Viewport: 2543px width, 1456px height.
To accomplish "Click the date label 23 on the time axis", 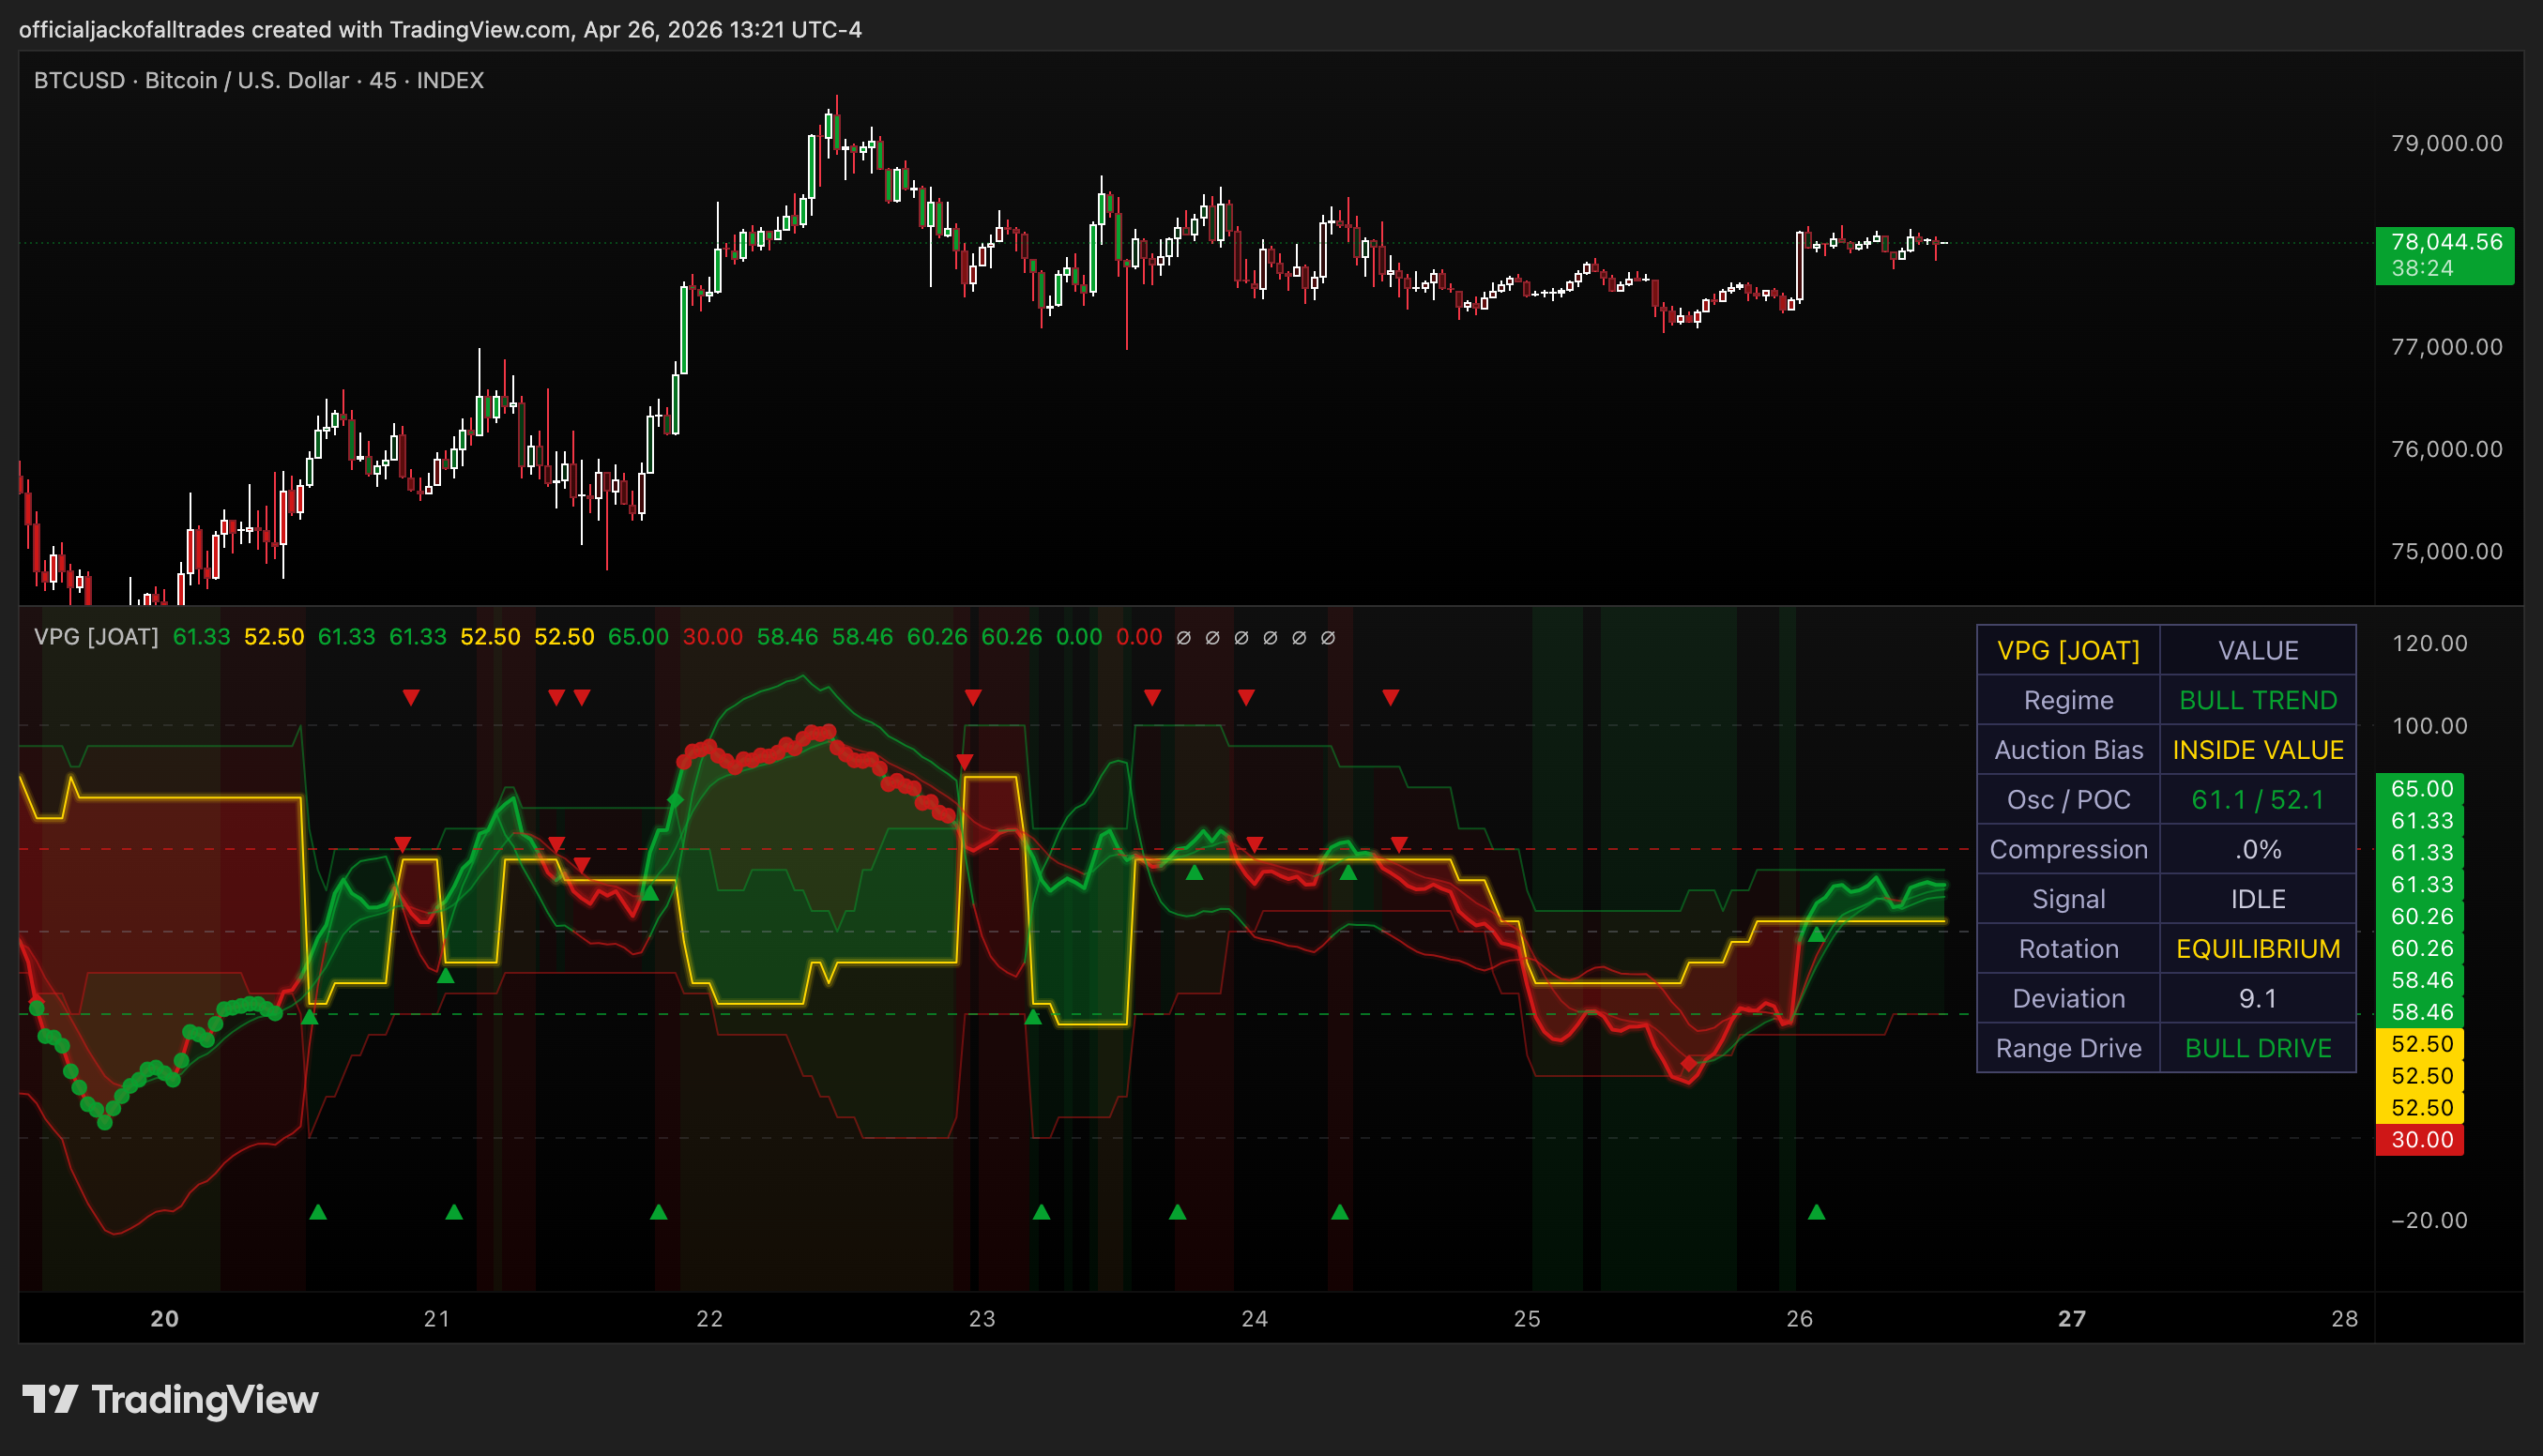I will [x=982, y=1319].
